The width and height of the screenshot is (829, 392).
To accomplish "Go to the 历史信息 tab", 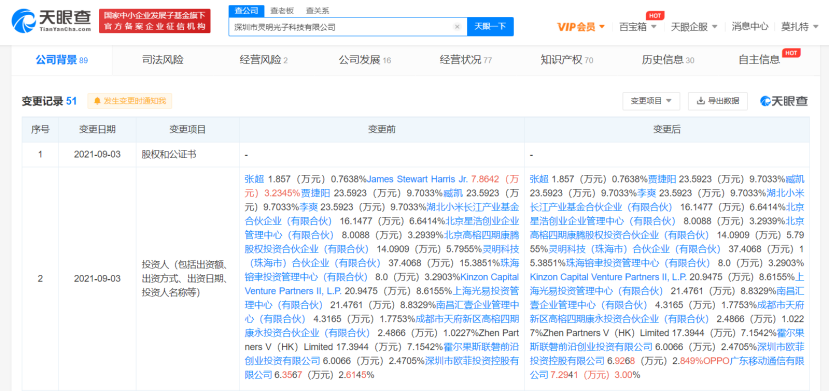I will point(668,60).
